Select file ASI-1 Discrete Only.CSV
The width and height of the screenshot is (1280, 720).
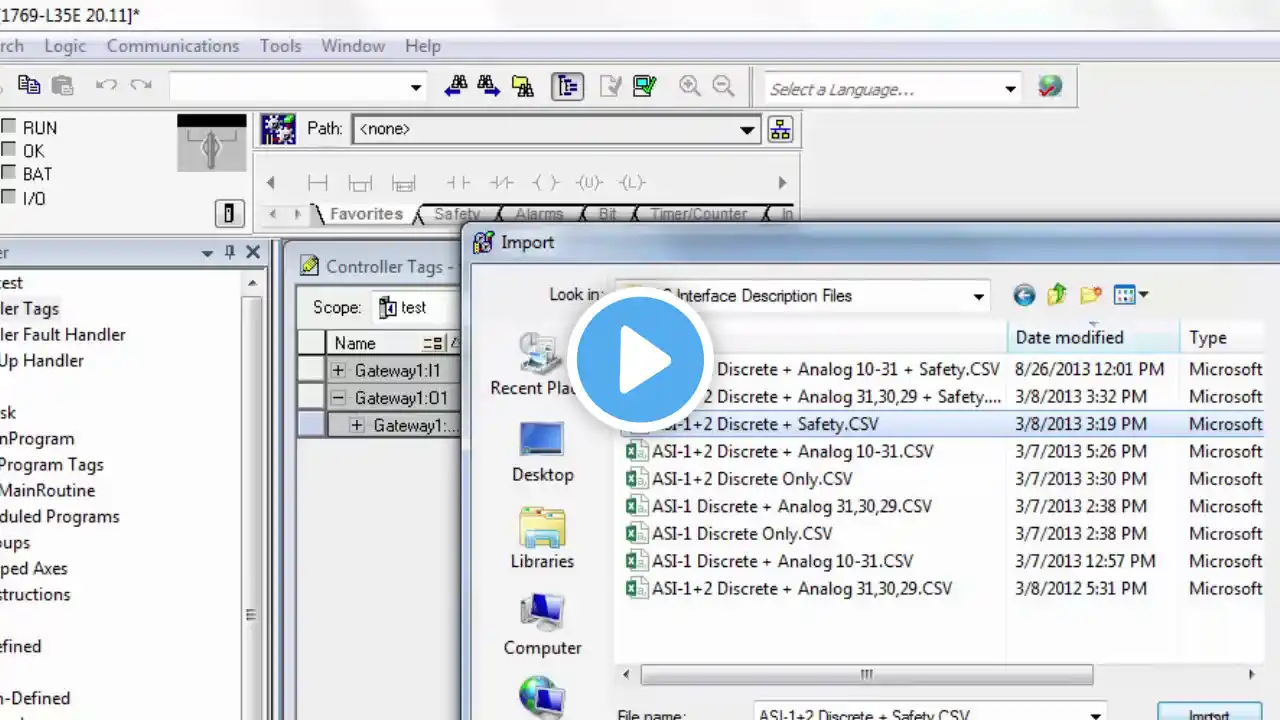point(742,534)
